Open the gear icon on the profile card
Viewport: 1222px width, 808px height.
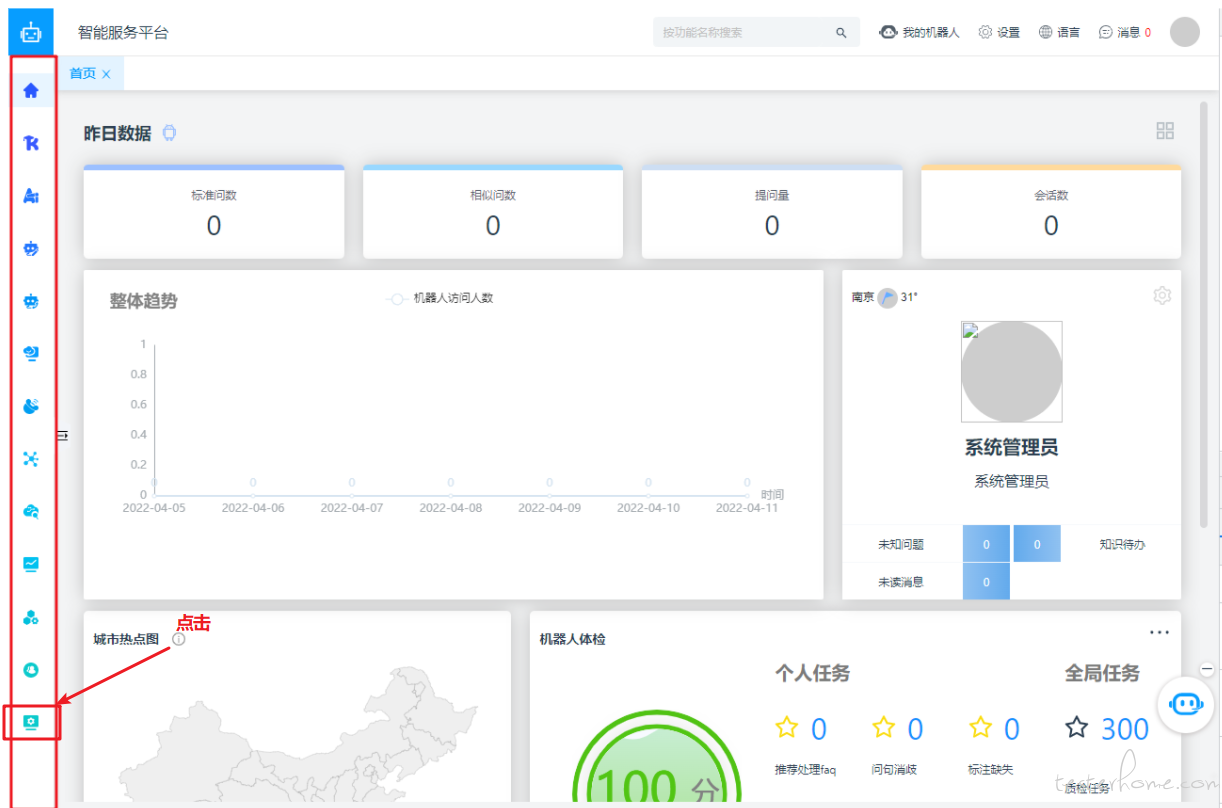1161,295
